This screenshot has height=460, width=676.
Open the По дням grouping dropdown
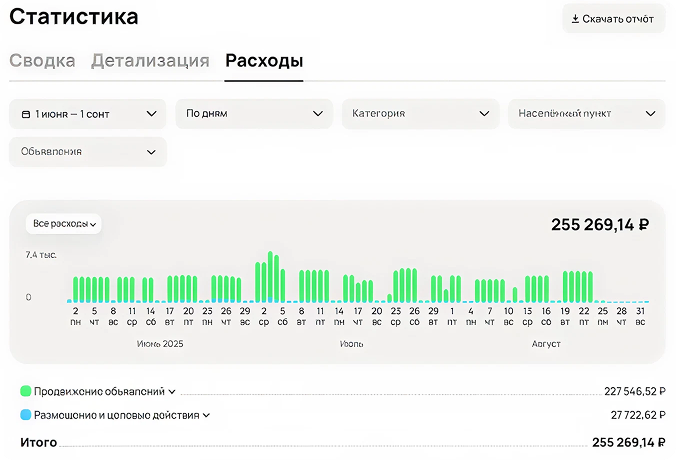pos(254,114)
